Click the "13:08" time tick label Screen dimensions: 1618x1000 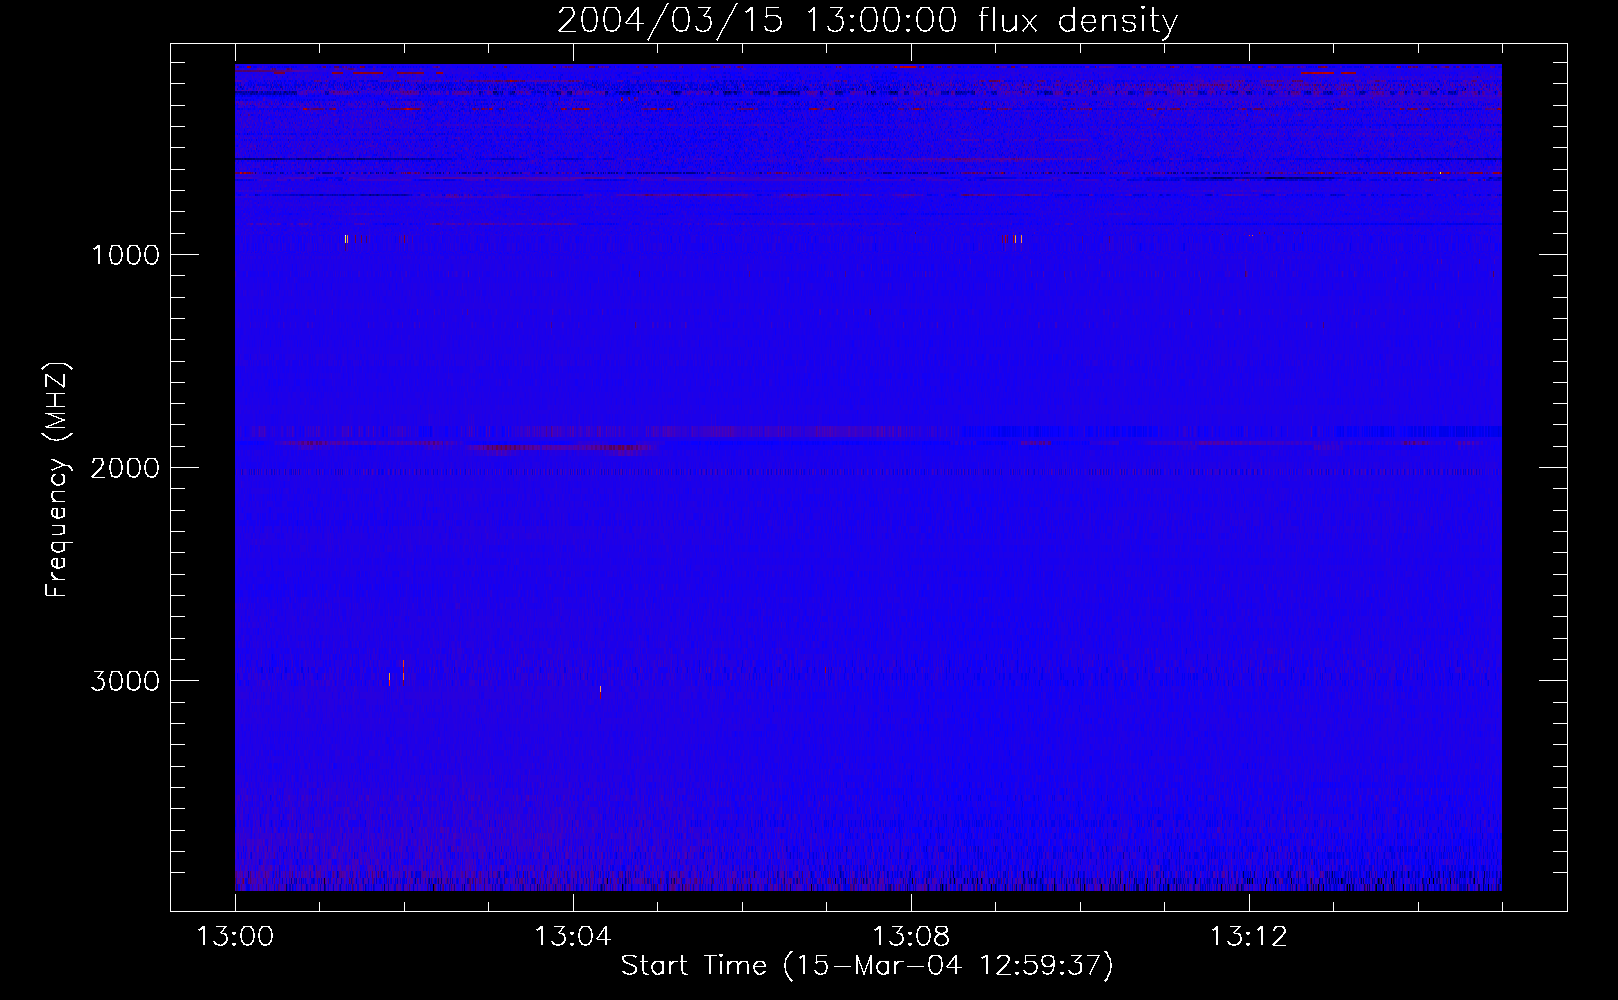click(x=911, y=937)
